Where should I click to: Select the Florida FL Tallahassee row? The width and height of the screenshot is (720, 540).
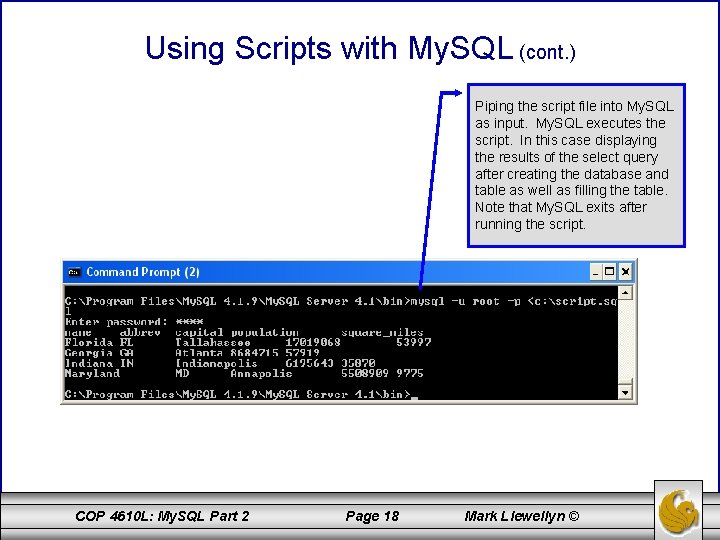coord(248,342)
